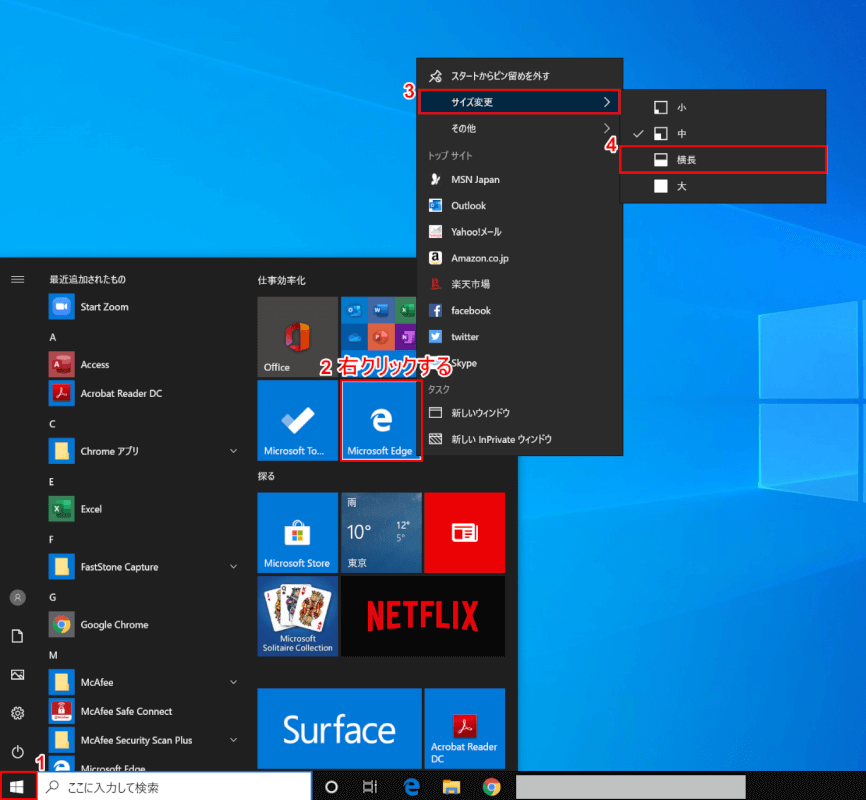This screenshot has width=866, height=800.
Task: Open the red news tile
Action: pos(464,533)
